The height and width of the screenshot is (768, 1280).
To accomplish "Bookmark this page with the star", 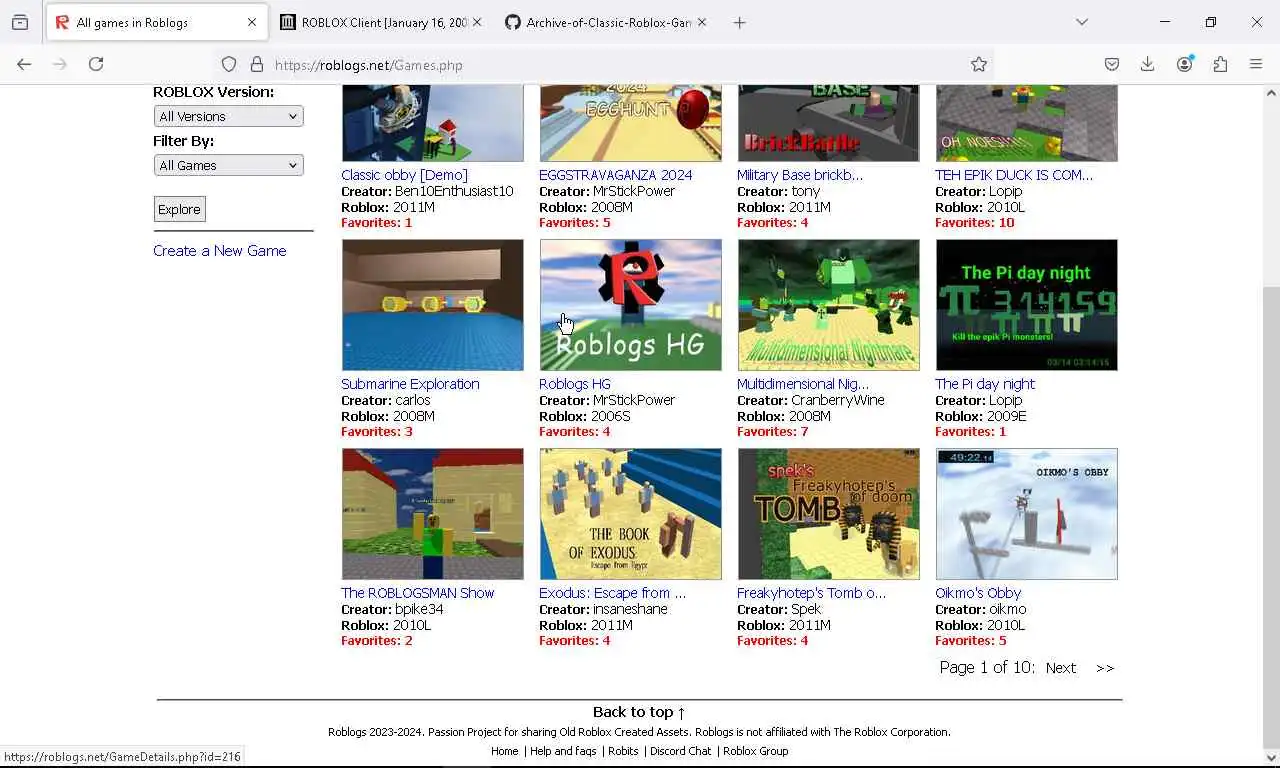I will [979, 65].
